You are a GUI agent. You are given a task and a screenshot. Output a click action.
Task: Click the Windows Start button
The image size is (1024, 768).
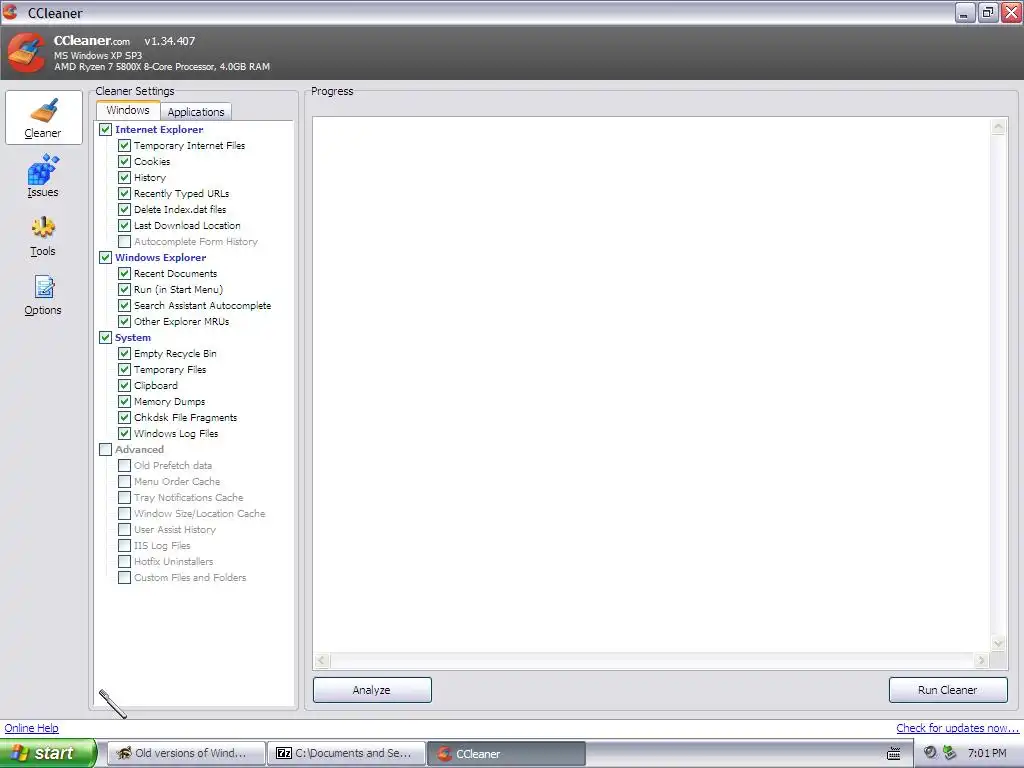[x=48, y=753]
